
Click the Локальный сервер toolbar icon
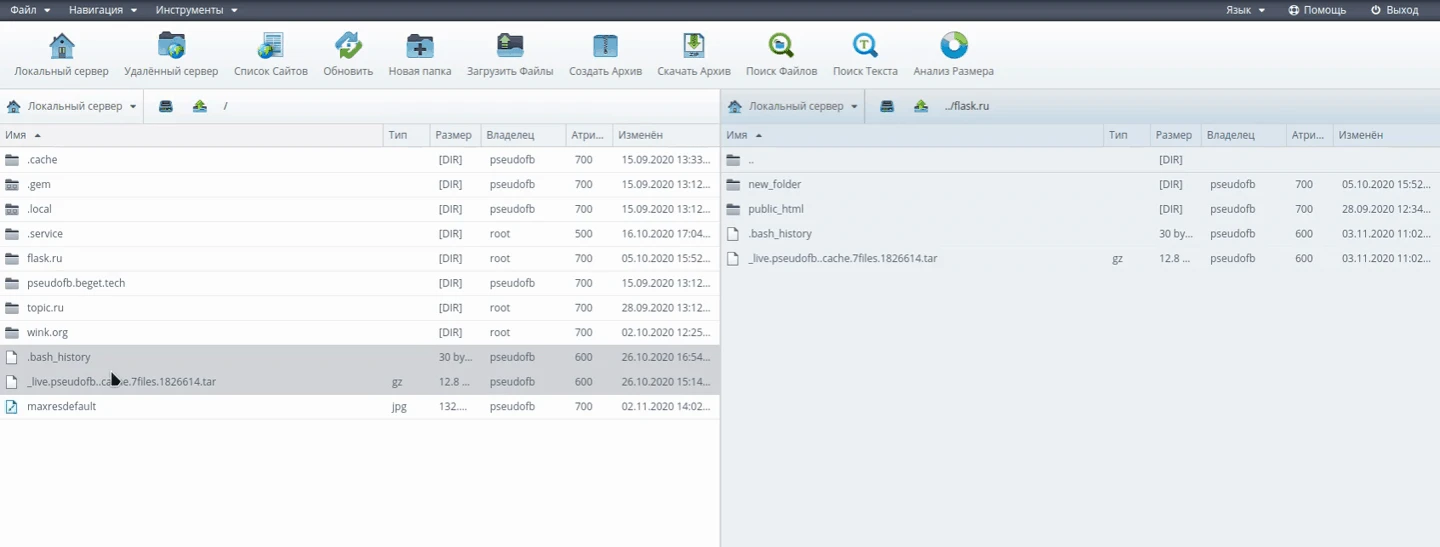pyautogui.click(x=62, y=47)
